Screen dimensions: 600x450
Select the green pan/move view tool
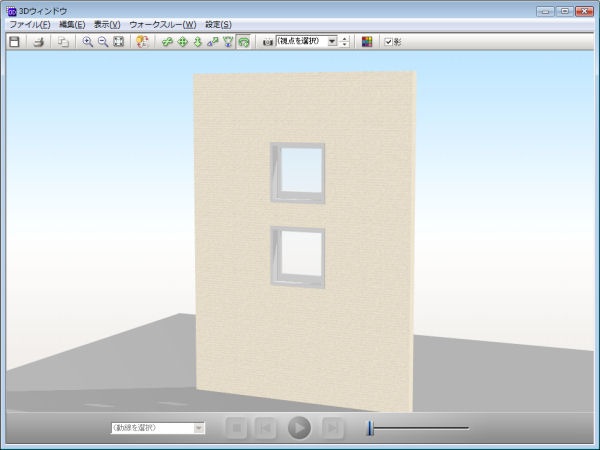pyautogui.click(x=182, y=42)
